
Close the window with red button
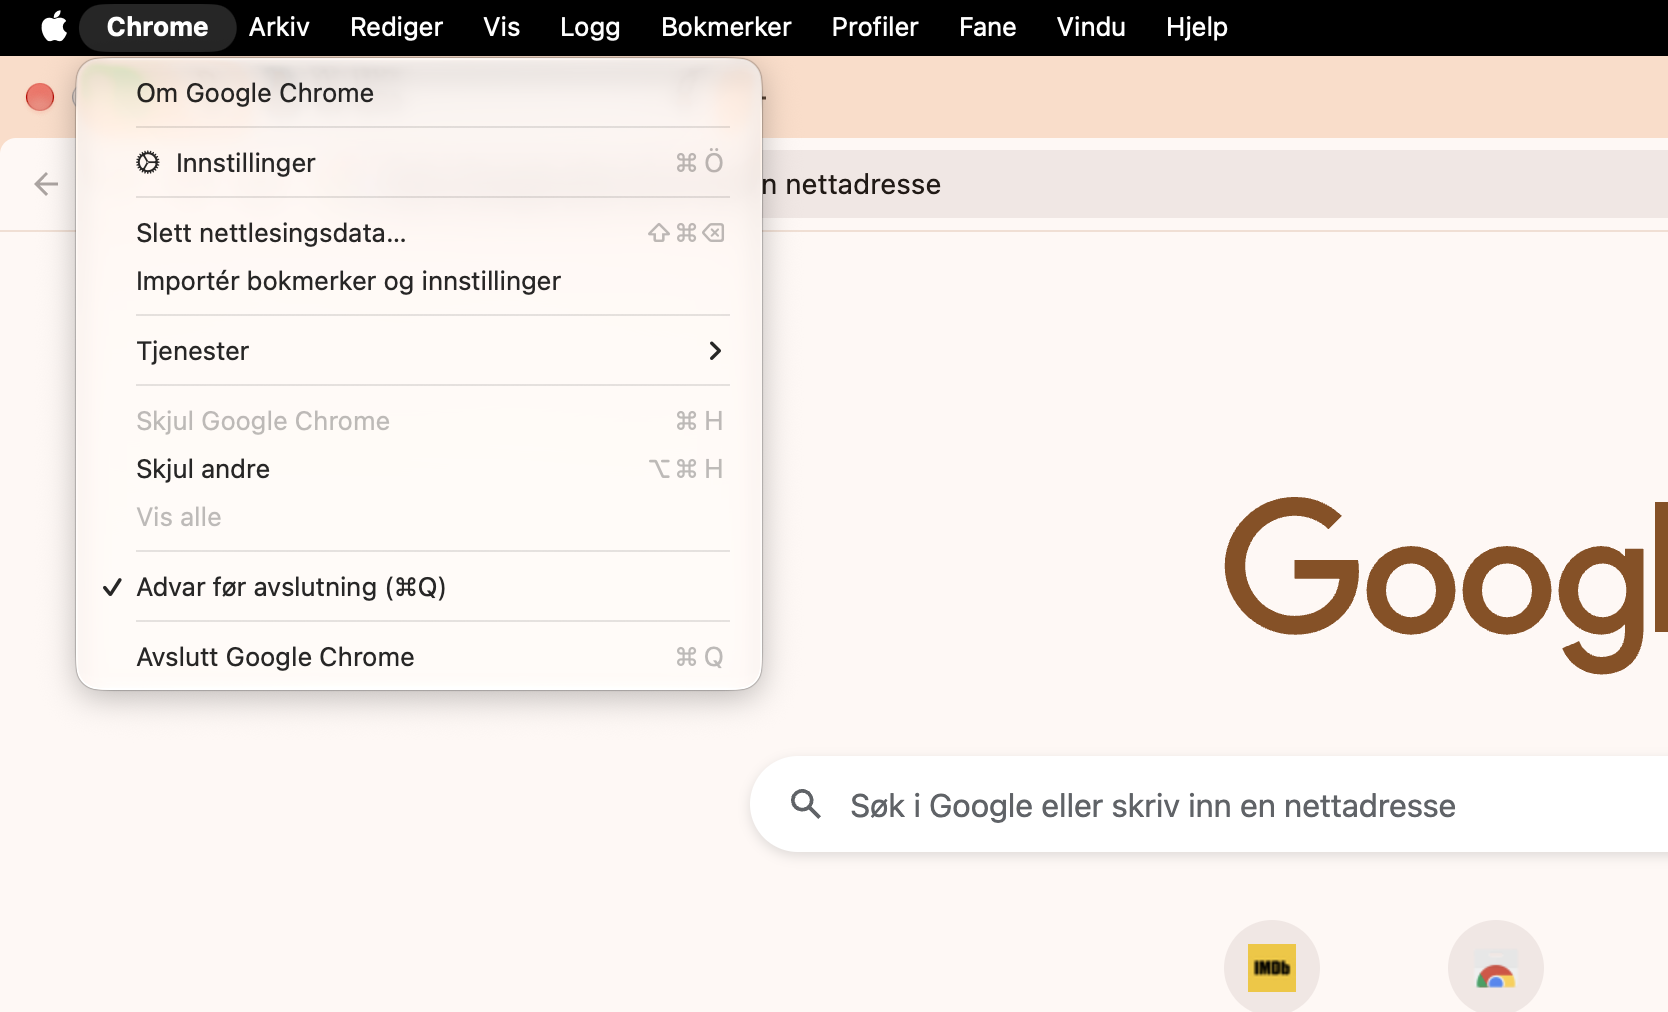pyautogui.click(x=40, y=97)
